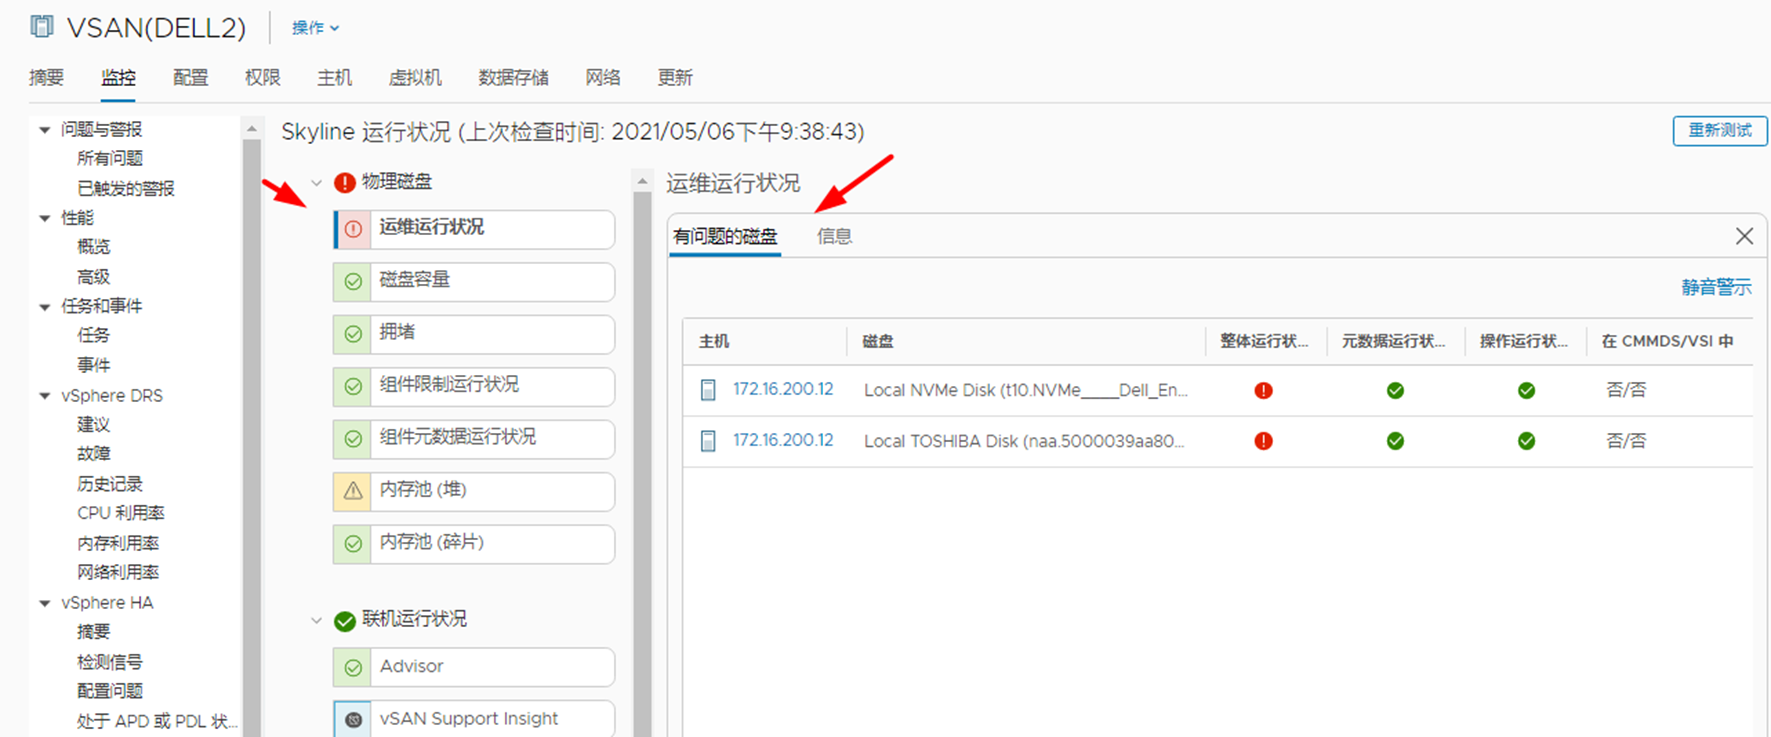Collapse the 联机运行状况 health group
This screenshot has width=1771, height=737.
(316, 621)
